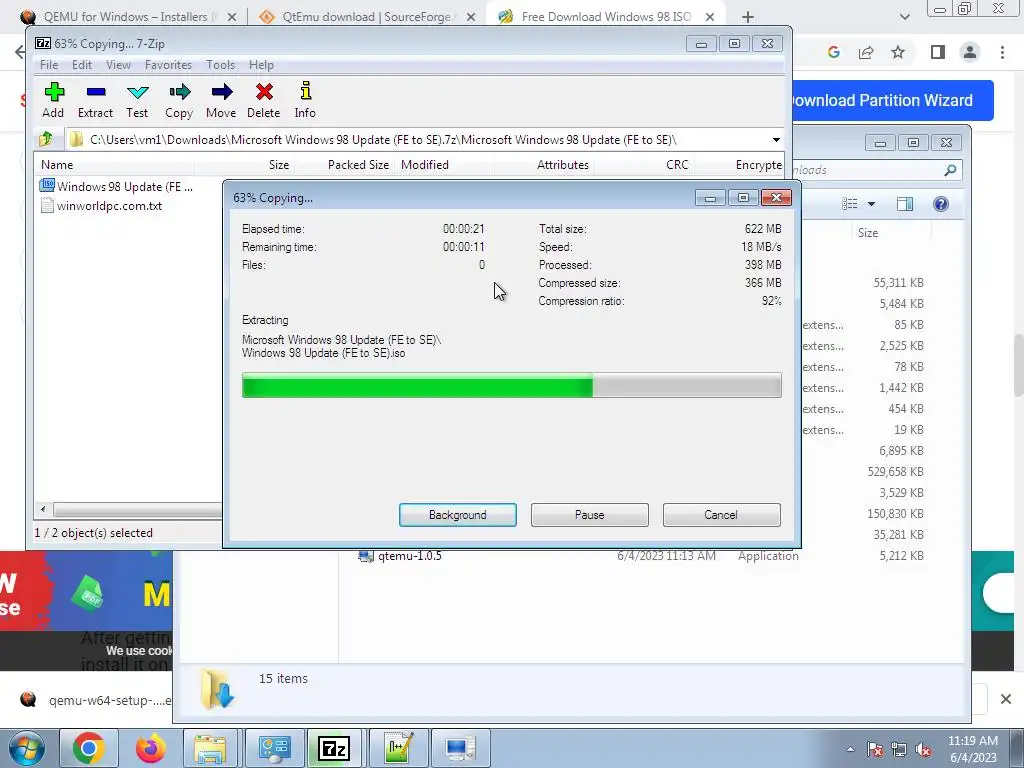Open Chrome profile menu
Screen dimensions: 1024x768
click(x=970, y=52)
